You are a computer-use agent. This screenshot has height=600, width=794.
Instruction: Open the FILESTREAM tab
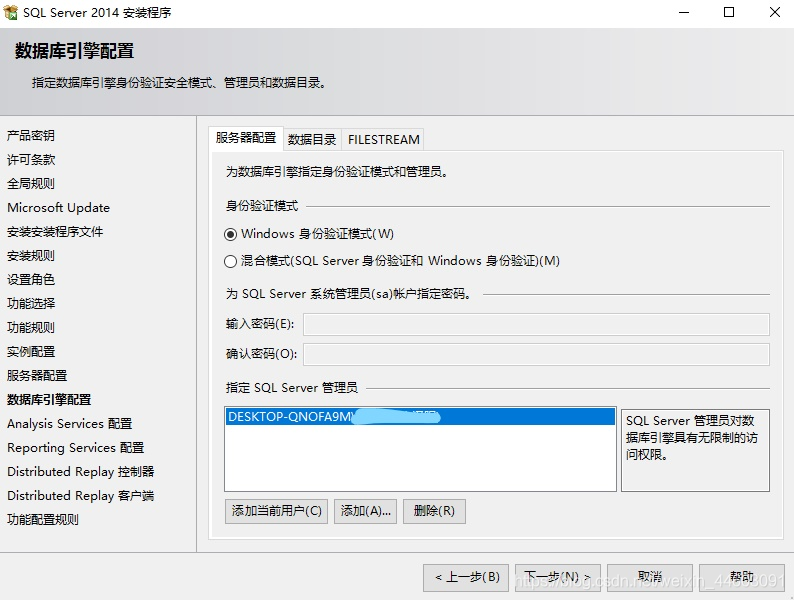(383, 139)
